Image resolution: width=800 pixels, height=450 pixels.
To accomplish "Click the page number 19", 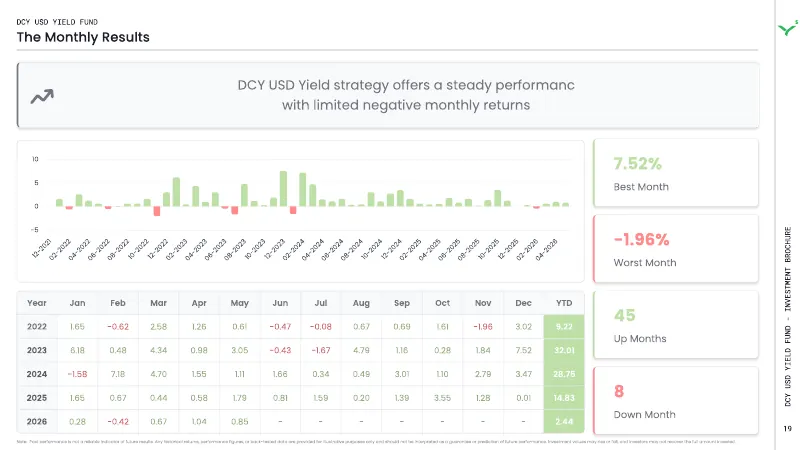I will tap(788, 429).
